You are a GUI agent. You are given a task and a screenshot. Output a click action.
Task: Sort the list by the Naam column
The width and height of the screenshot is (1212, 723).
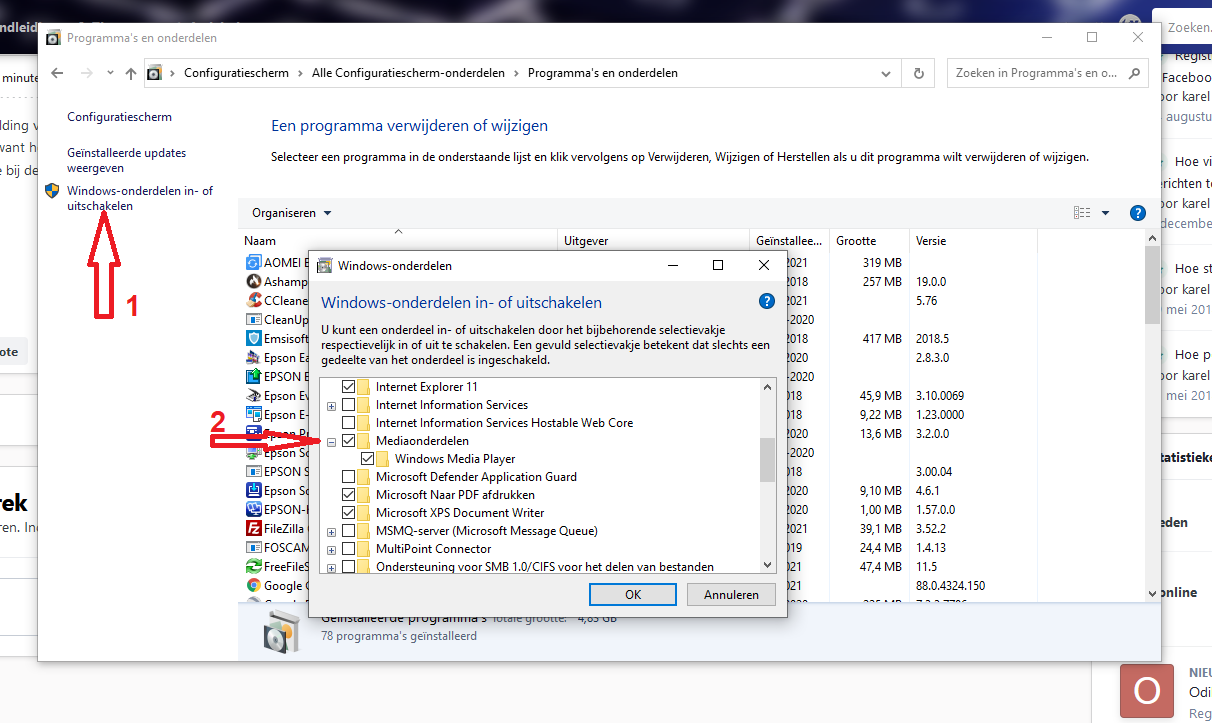[x=400, y=241]
